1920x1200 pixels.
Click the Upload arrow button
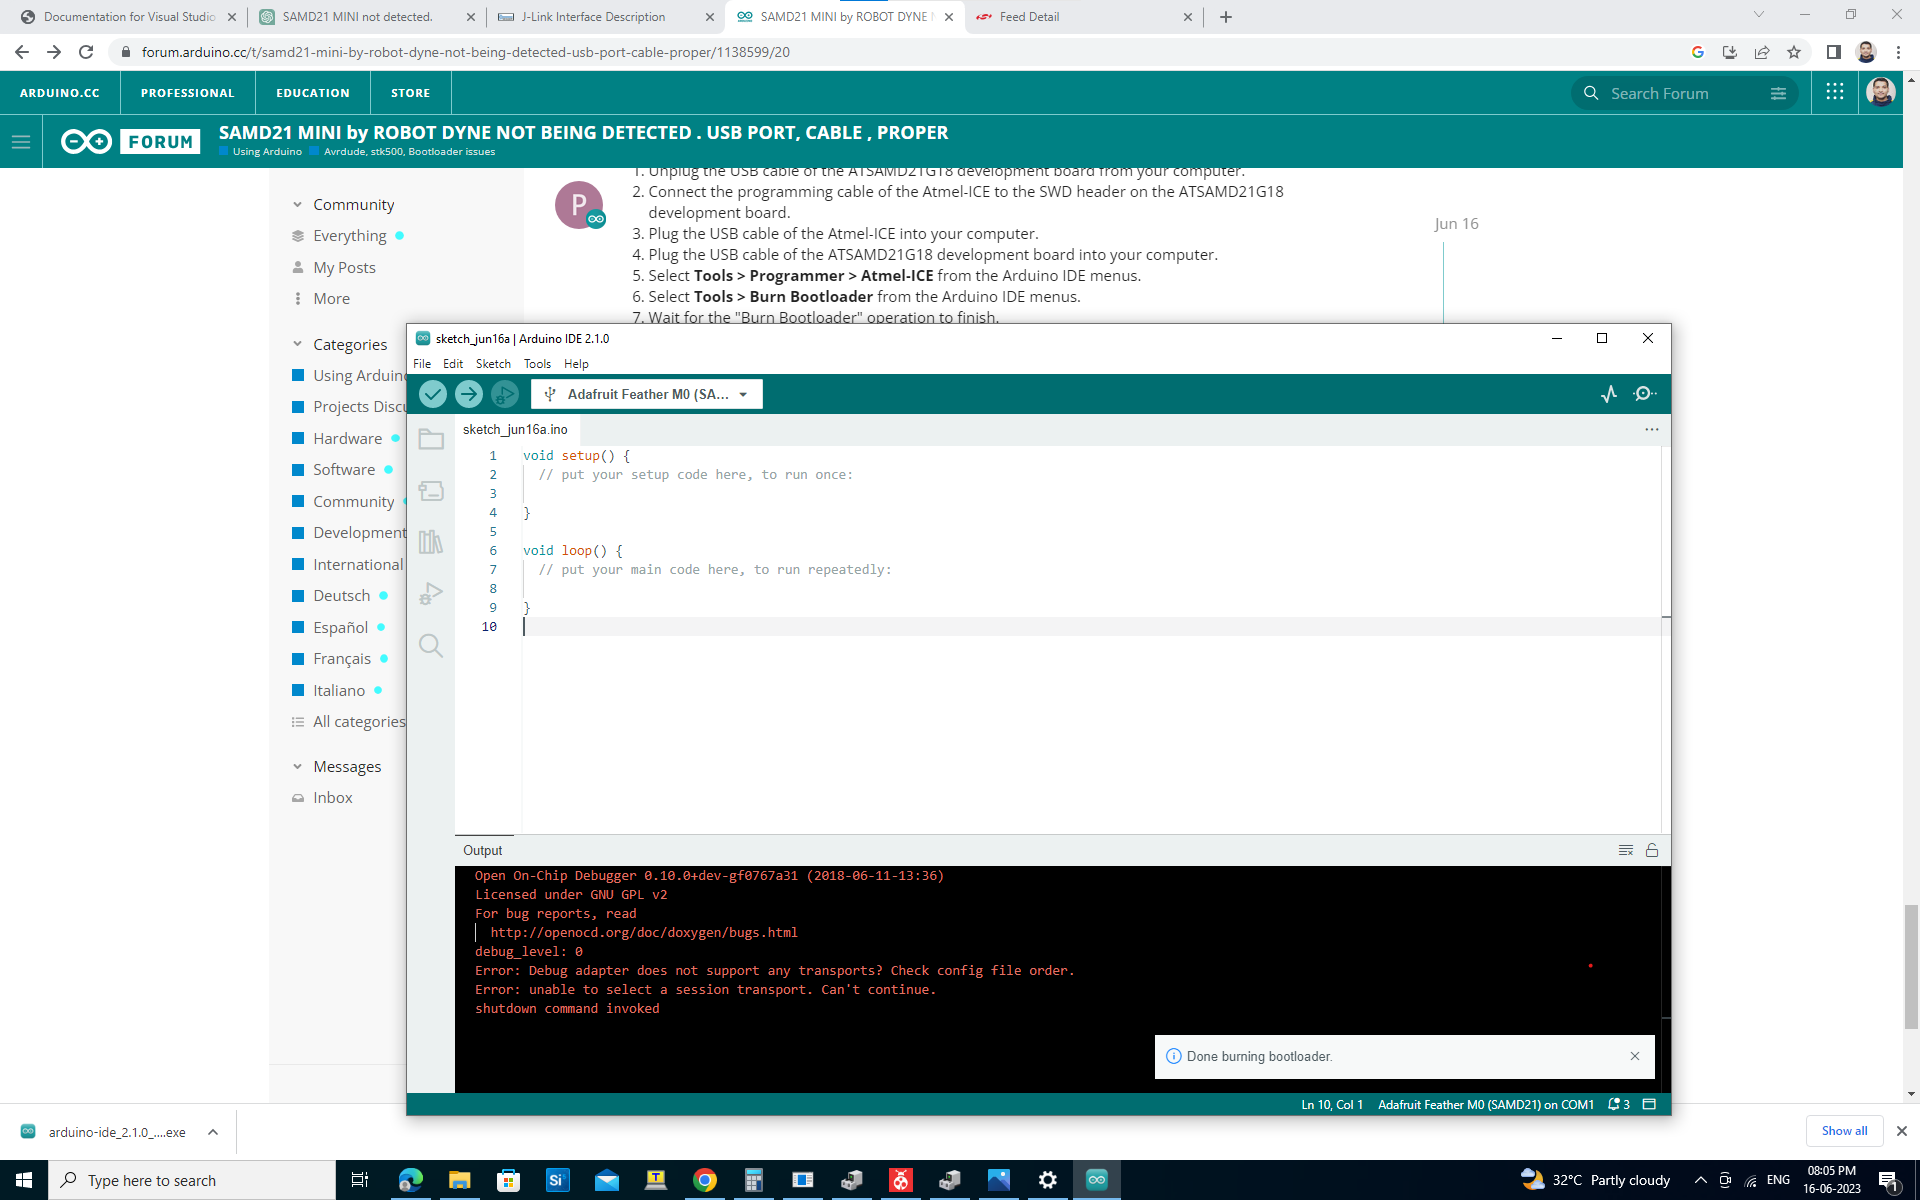click(469, 394)
